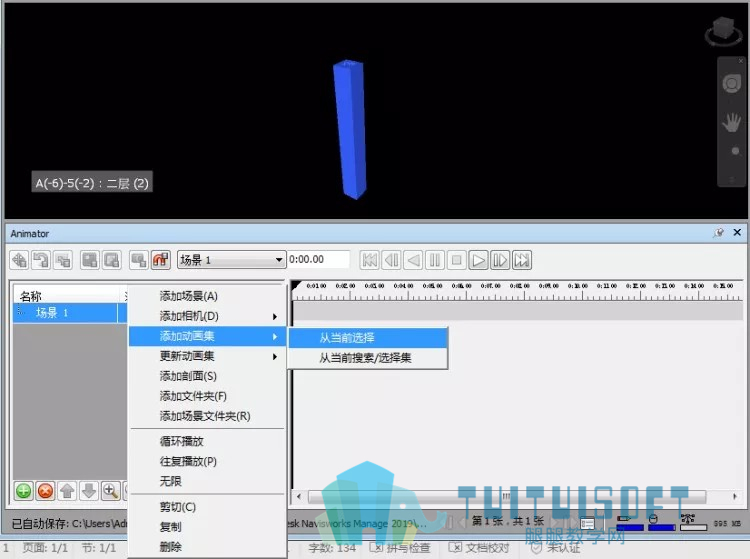Select 从当前搜索/选择集 in the submenu

(x=368, y=358)
